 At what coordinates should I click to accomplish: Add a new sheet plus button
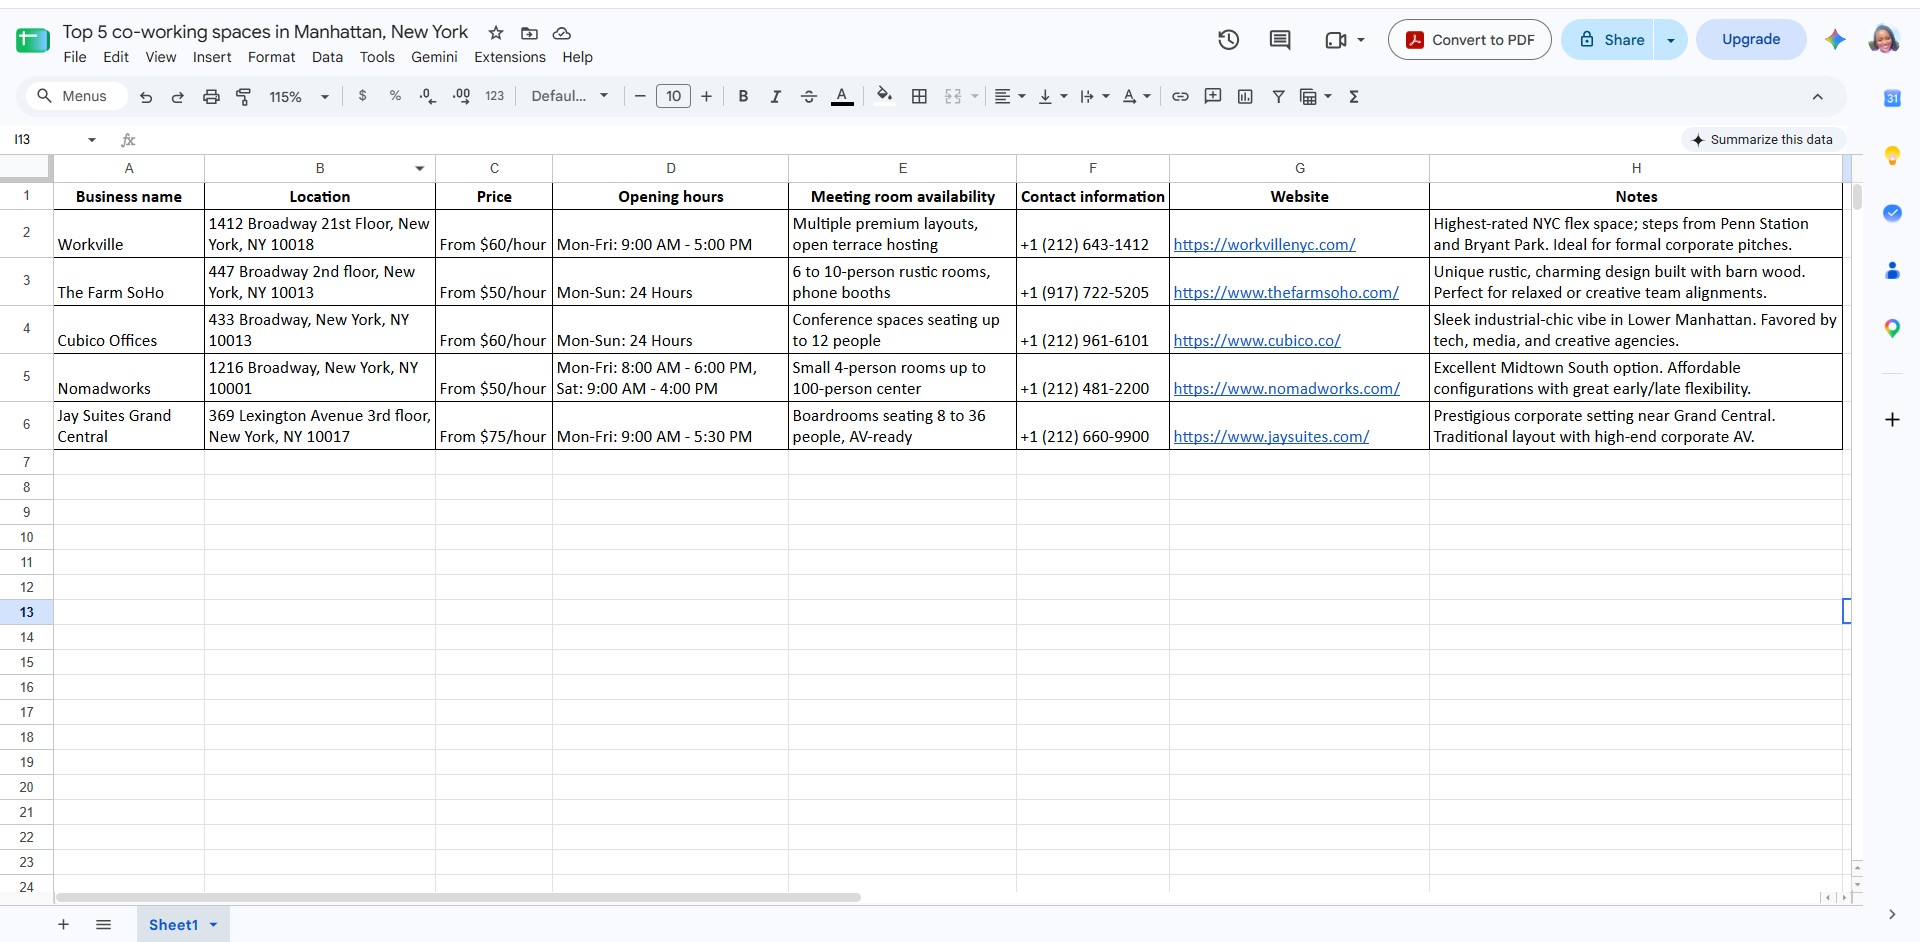point(63,925)
